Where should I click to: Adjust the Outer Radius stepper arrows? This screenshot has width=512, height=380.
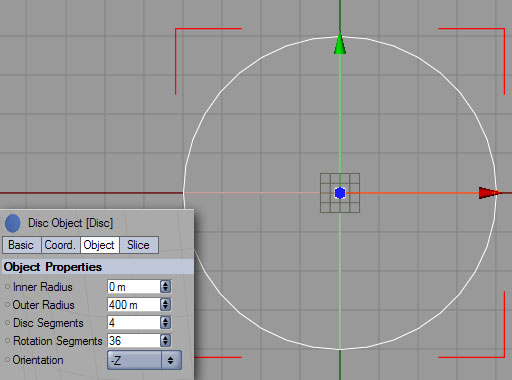pyautogui.click(x=166, y=305)
